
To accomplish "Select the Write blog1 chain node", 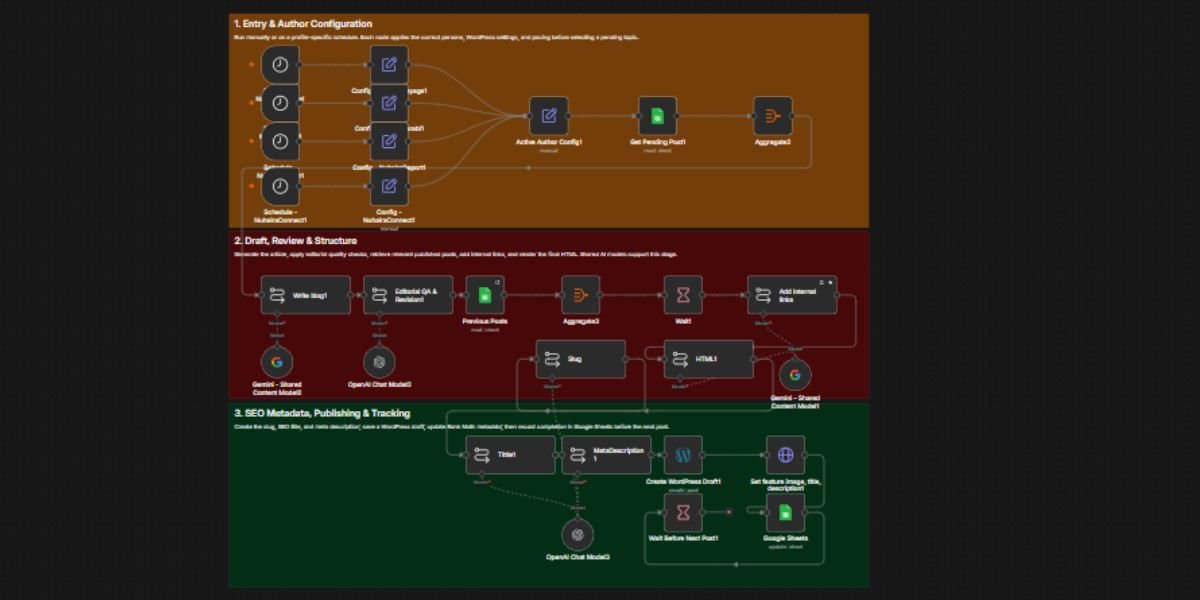I will coord(306,295).
